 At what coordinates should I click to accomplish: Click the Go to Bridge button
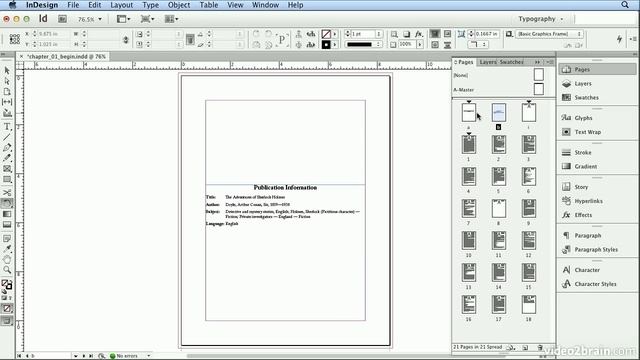click(62, 19)
